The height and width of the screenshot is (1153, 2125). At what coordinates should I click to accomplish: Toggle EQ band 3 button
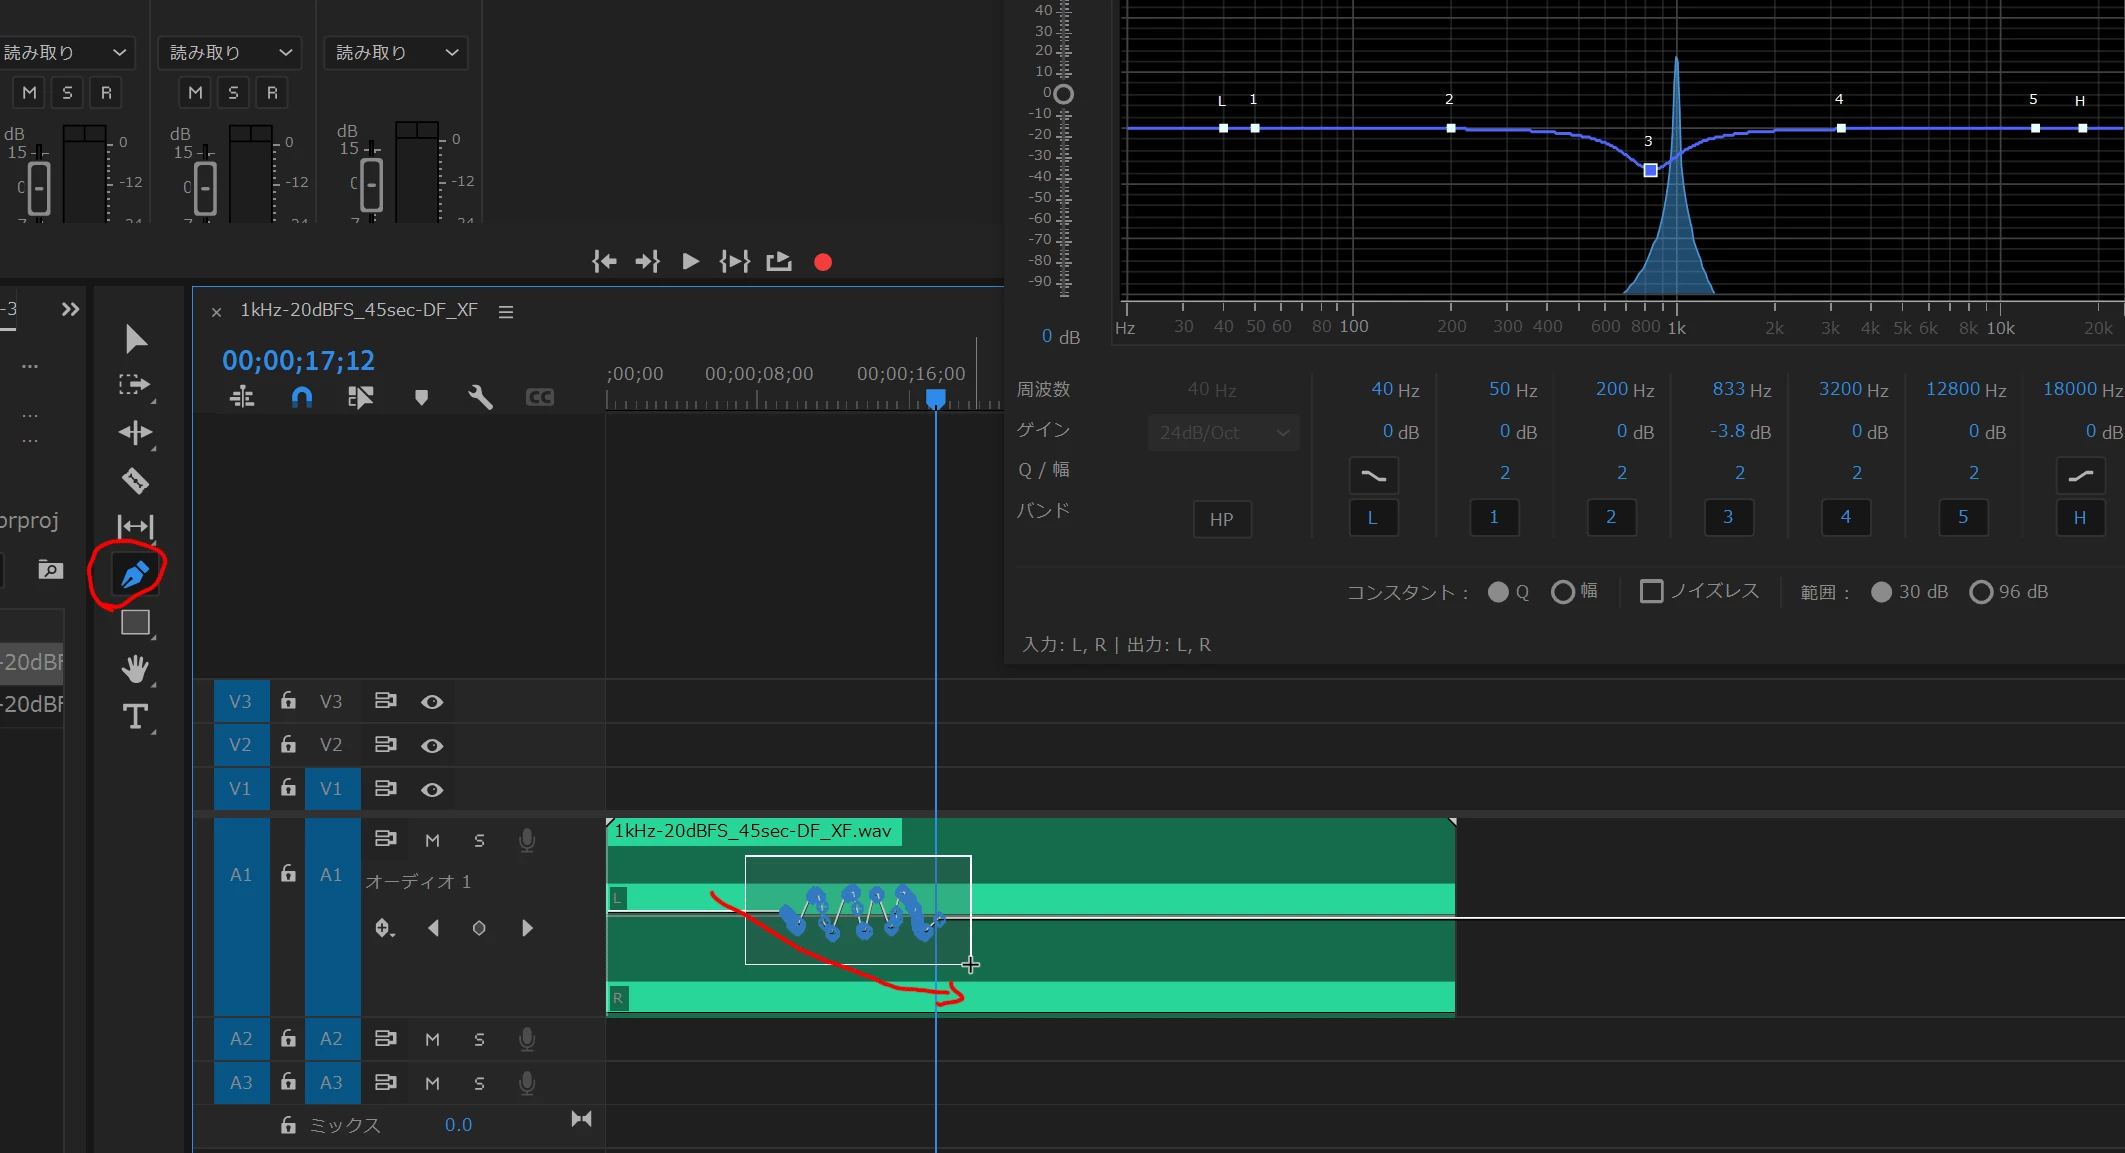[x=1728, y=517]
